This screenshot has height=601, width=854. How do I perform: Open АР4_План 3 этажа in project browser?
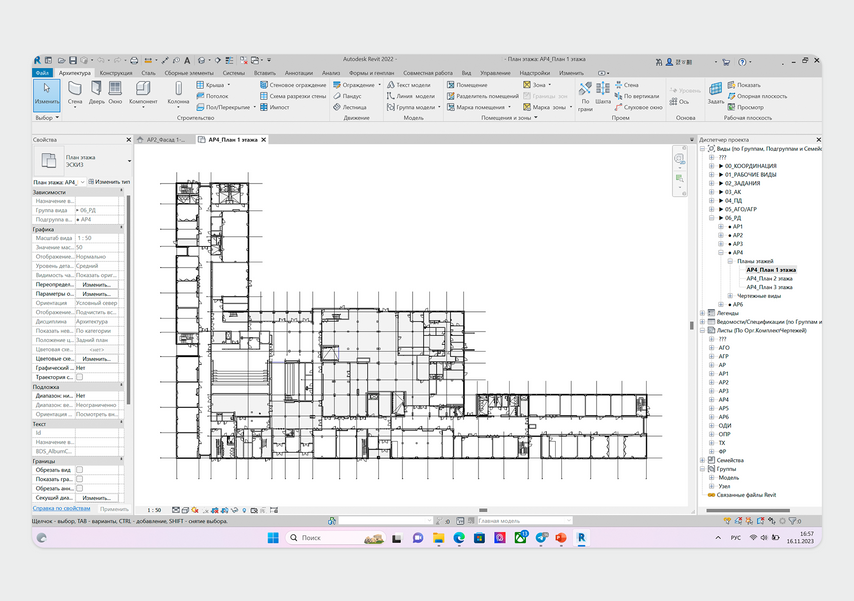tap(769, 287)
